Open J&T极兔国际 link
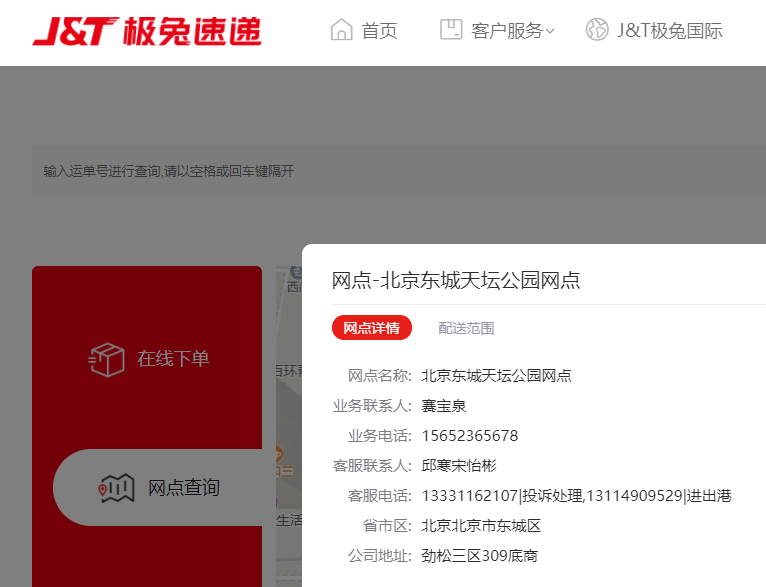The height and width of the screenshot is (587, 766). point(669,31)
